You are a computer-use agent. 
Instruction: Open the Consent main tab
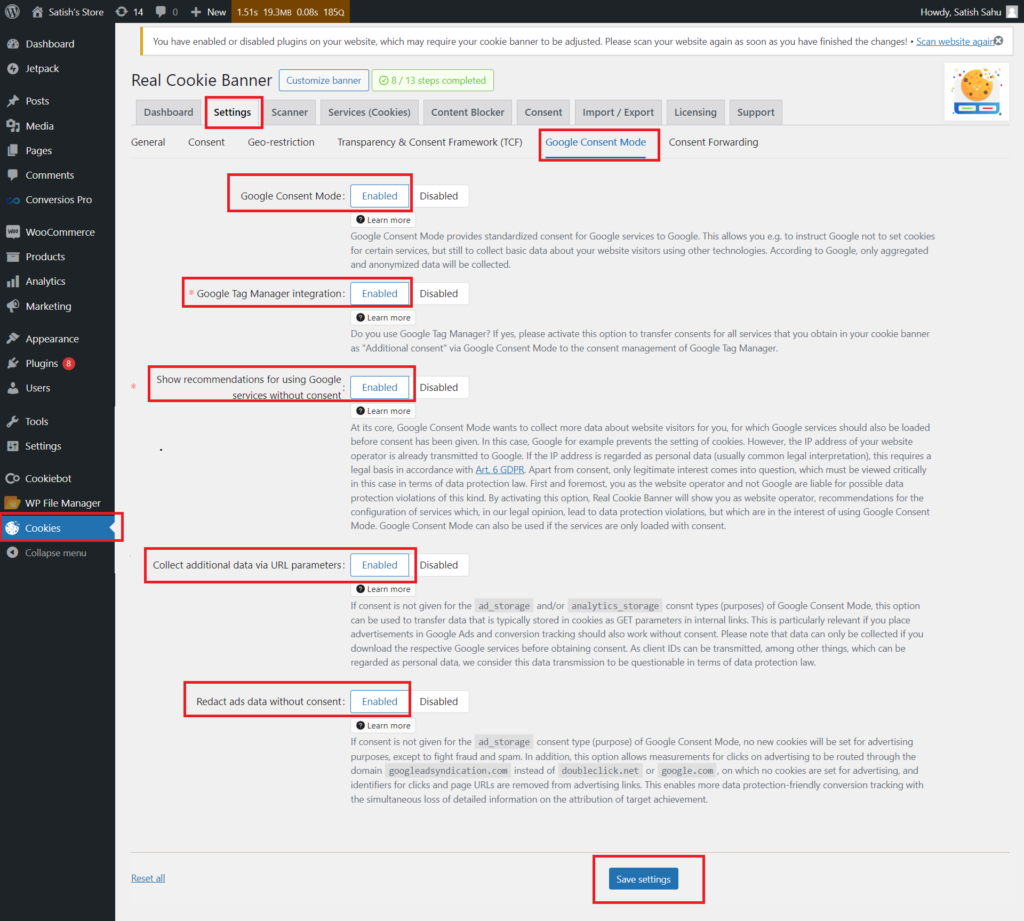(543, 112)
